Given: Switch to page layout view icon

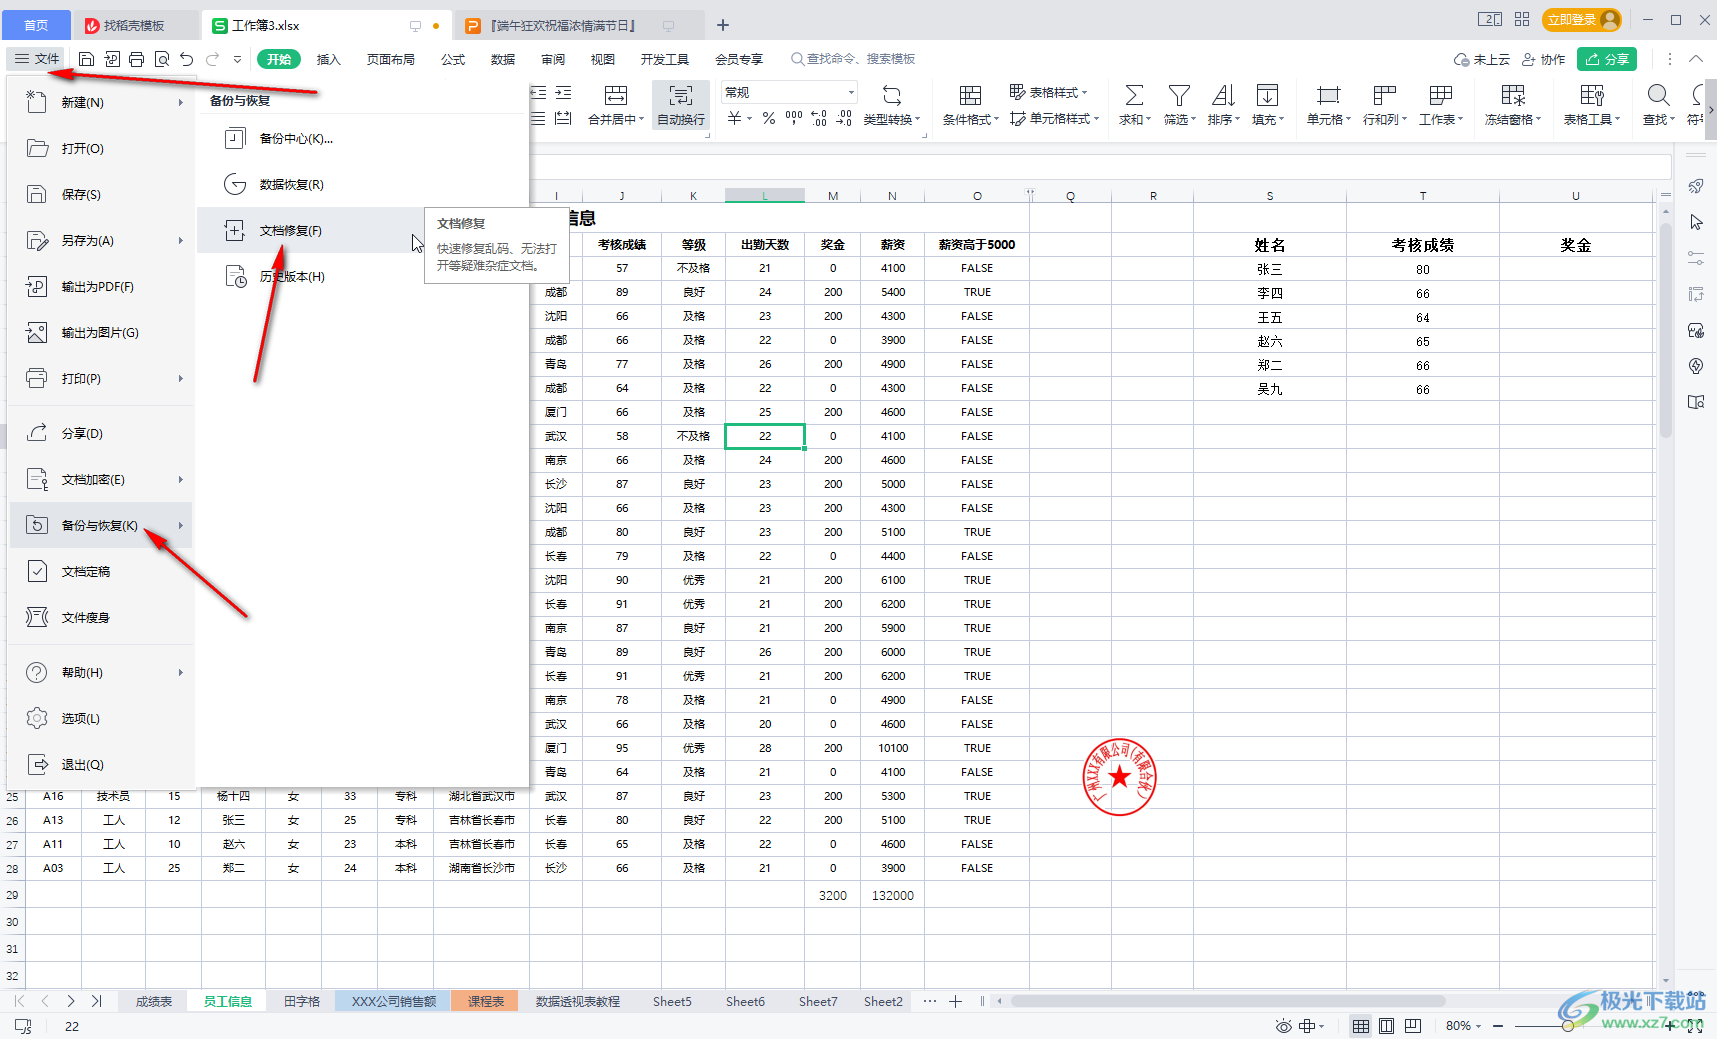Looking at the screenshot, I should (1387, 1026).
